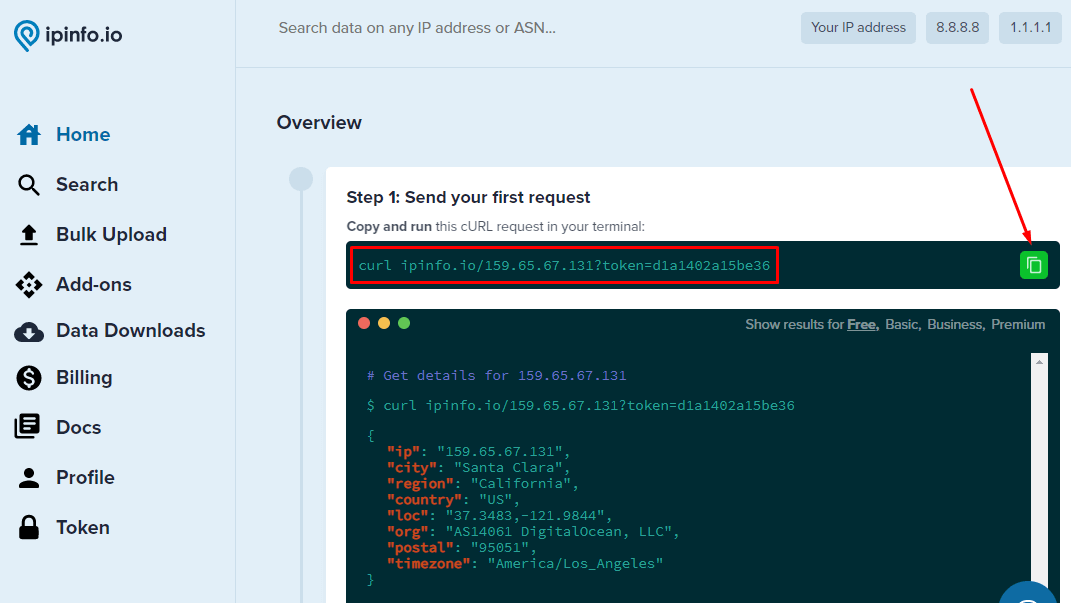Click the red terminal window dot
The height and width of the screenshot is (603, 1071).
point(364,323)
